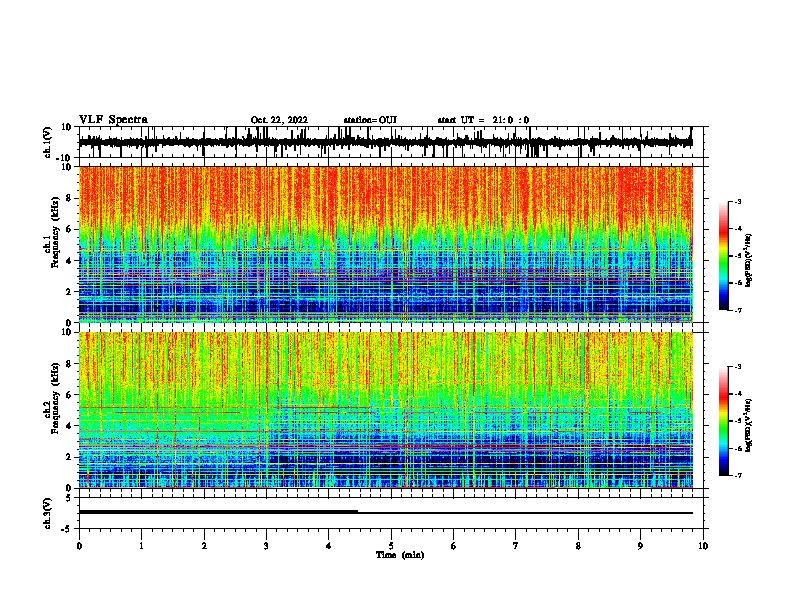This screenshot has width=792, height=612.
Task: Click the ch.3(V) flat line trace
Action: [385, 512]
